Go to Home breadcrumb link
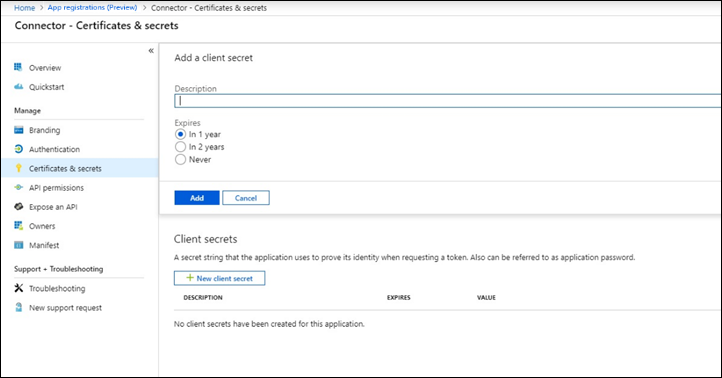This screenshot has height=378, width=722. 24,8
